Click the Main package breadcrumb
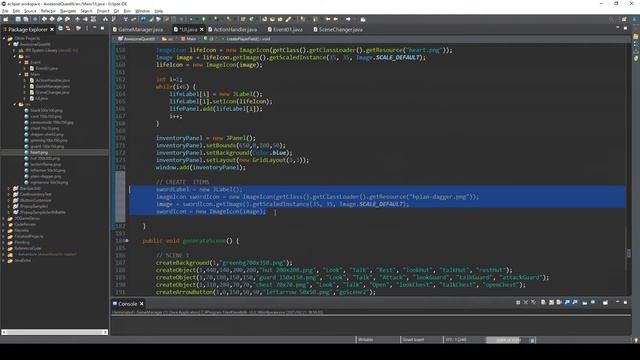This screenshot has width=640, height=360. [x=189, y=39]
